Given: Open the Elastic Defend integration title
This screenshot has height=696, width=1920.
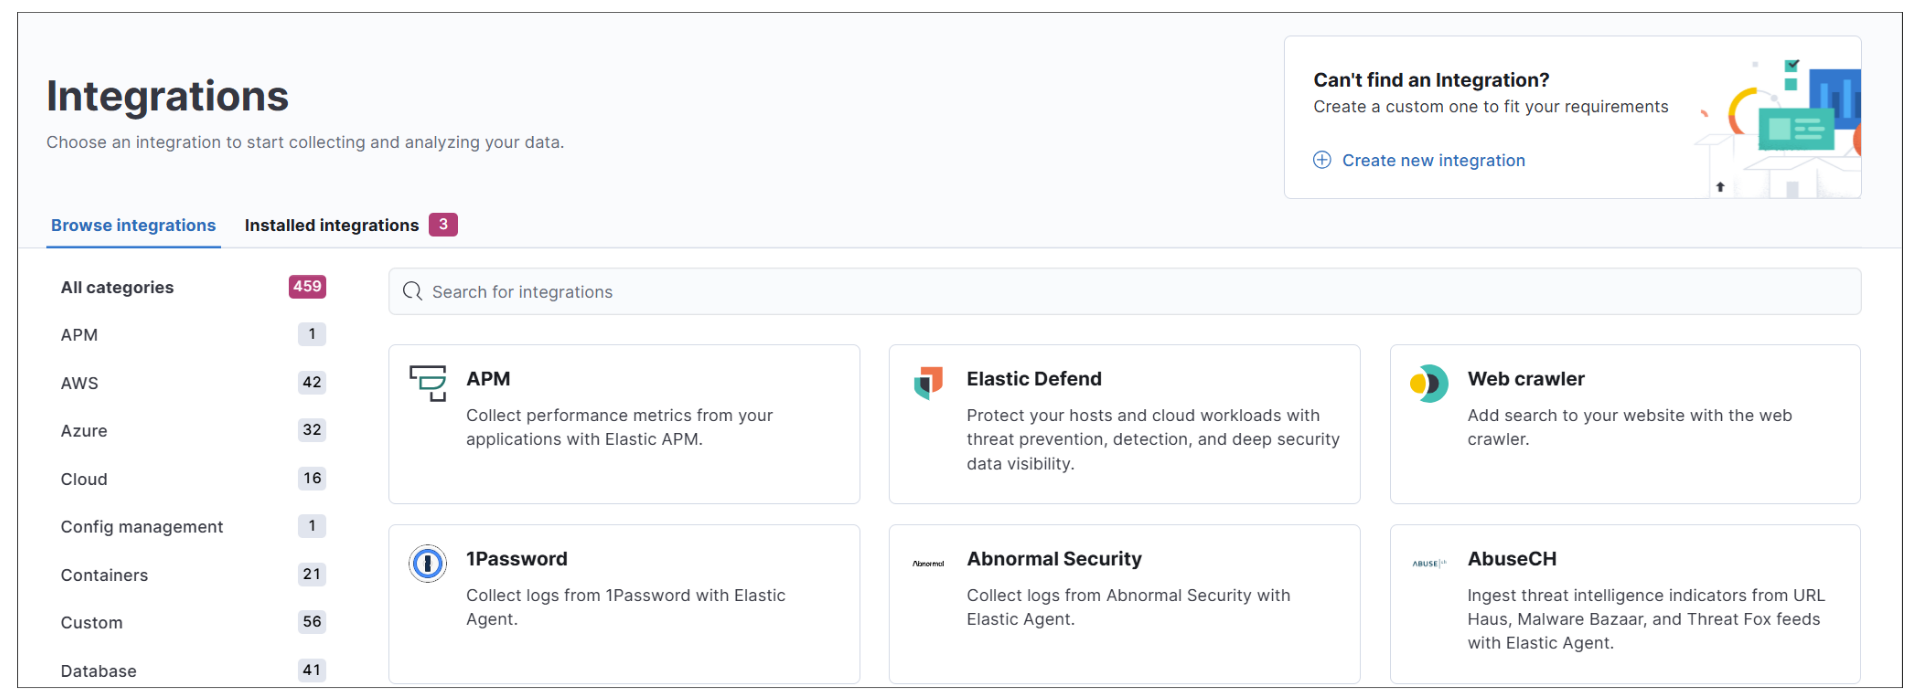Looking at the screenshot, I should [x=1034, y=379].
